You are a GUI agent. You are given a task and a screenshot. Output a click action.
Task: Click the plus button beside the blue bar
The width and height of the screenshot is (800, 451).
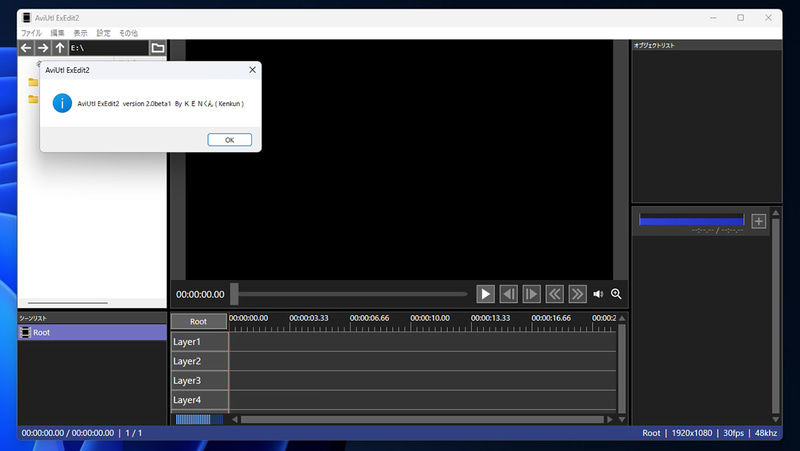758,221
